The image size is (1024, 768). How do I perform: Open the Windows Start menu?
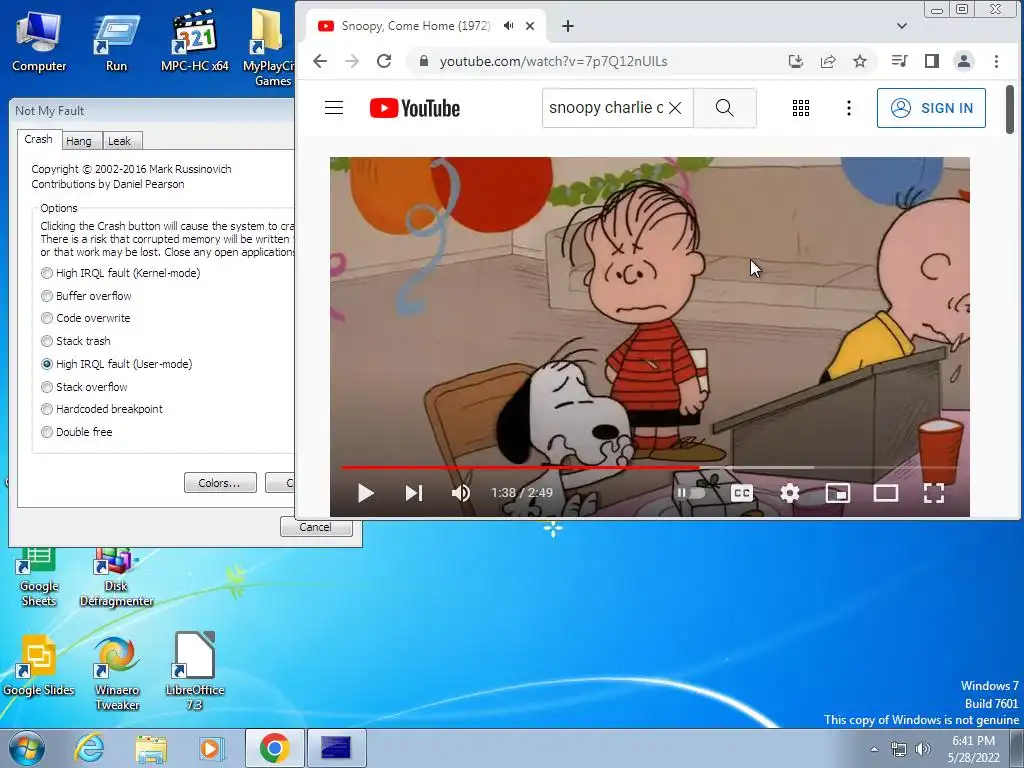coord(26,748)
